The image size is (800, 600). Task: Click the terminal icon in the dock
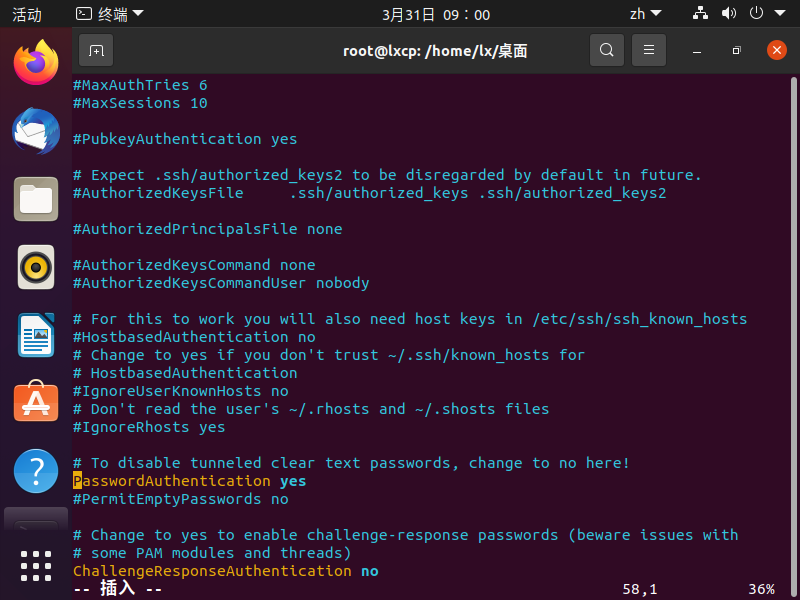(36, 520)
